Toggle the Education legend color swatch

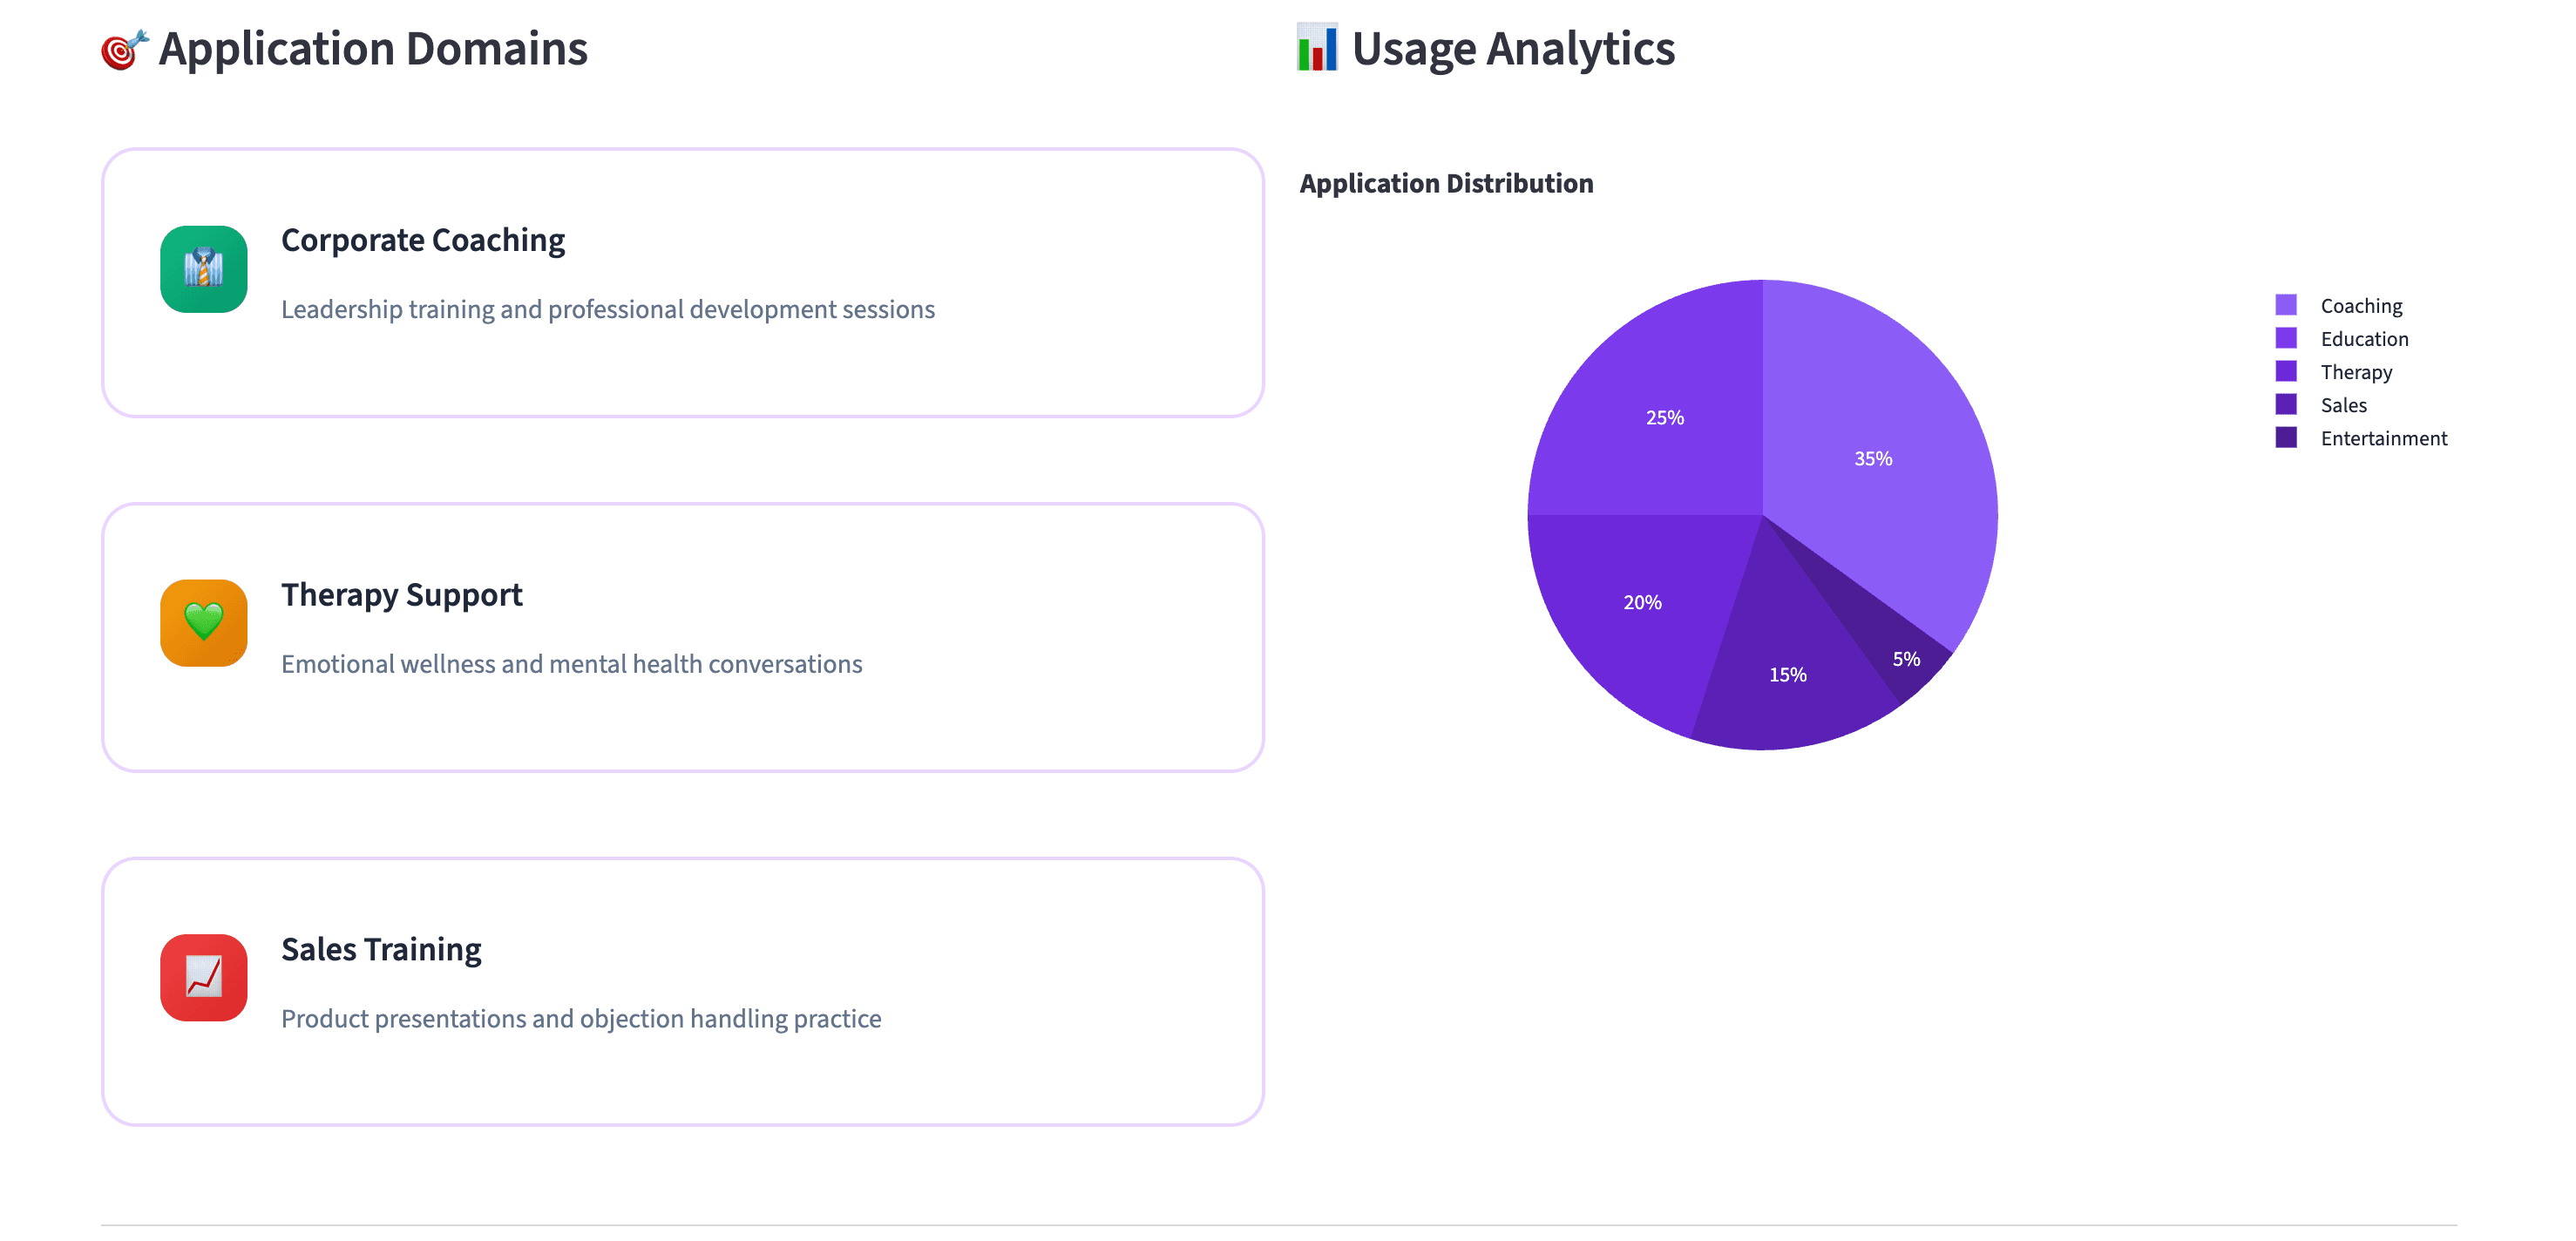click(2285, 338)
